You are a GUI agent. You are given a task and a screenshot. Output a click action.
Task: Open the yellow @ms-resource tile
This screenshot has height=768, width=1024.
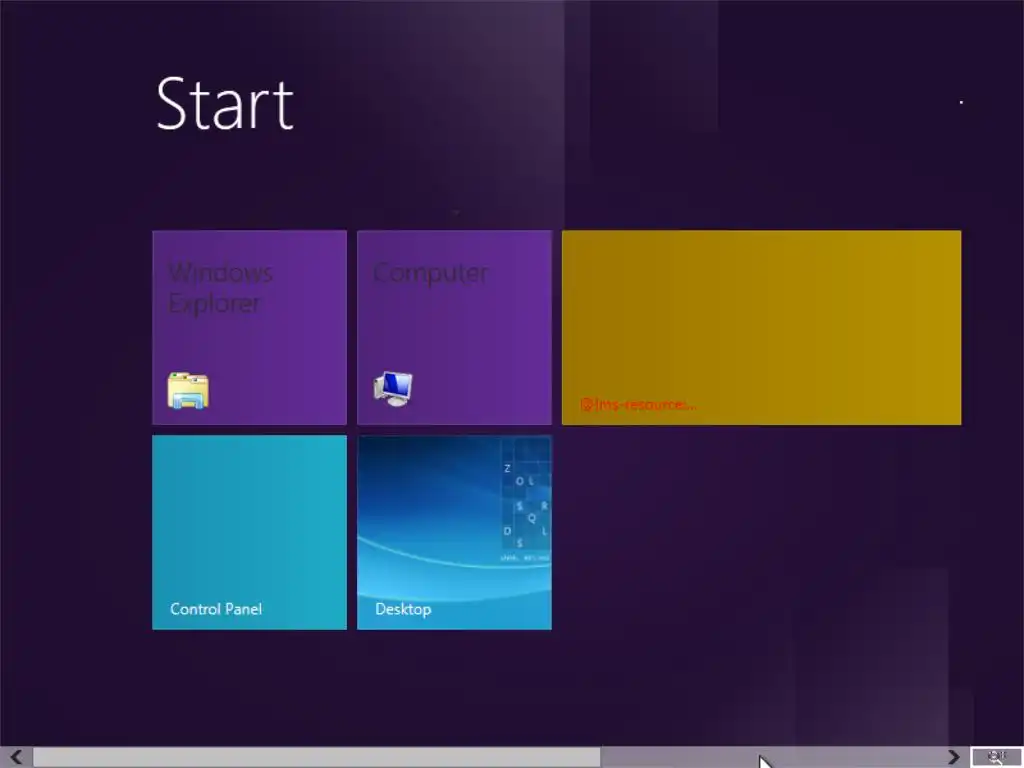point(761,327)
